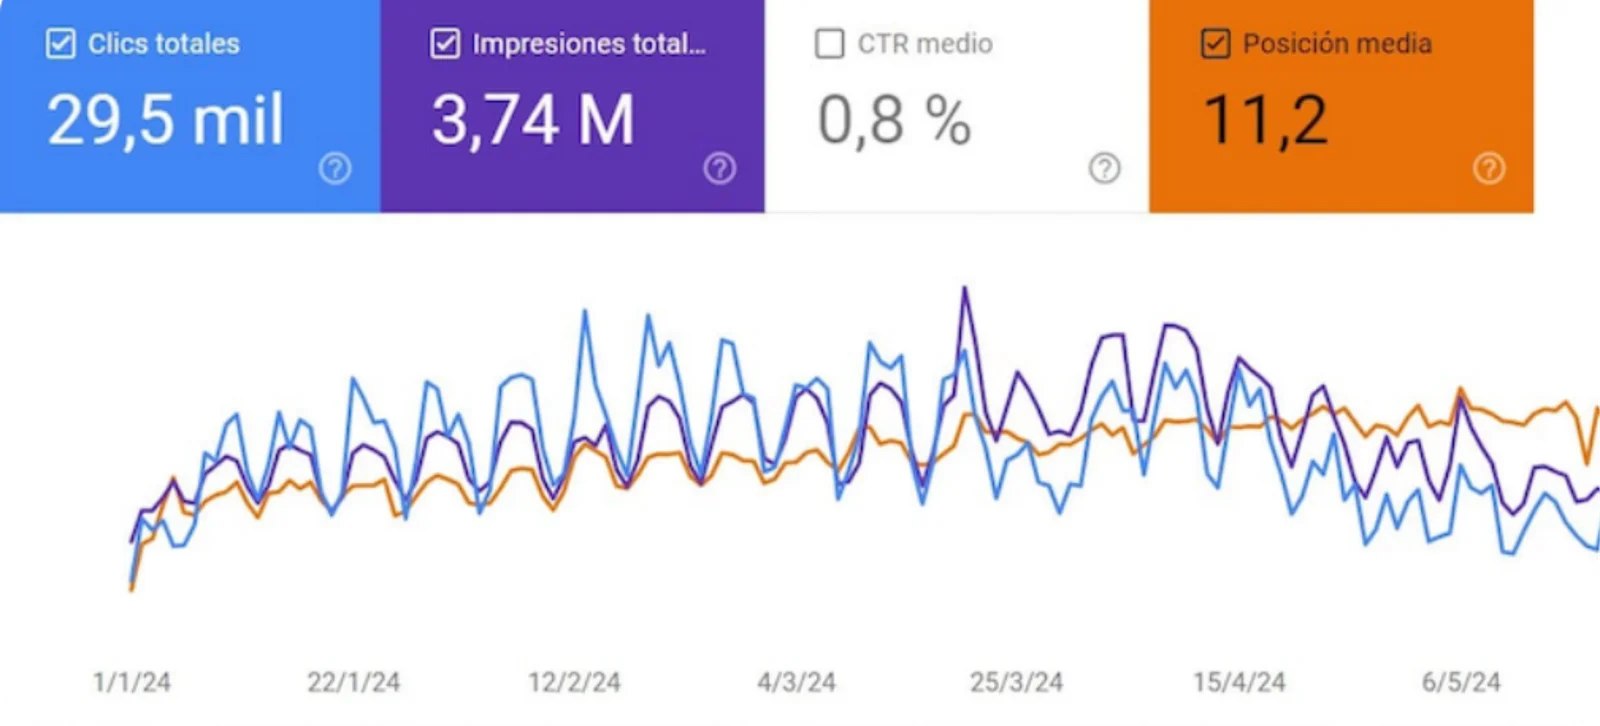The image size is (1600, 726).
Task: Click the 22/1/24 axis date
Action: (353, 683)
